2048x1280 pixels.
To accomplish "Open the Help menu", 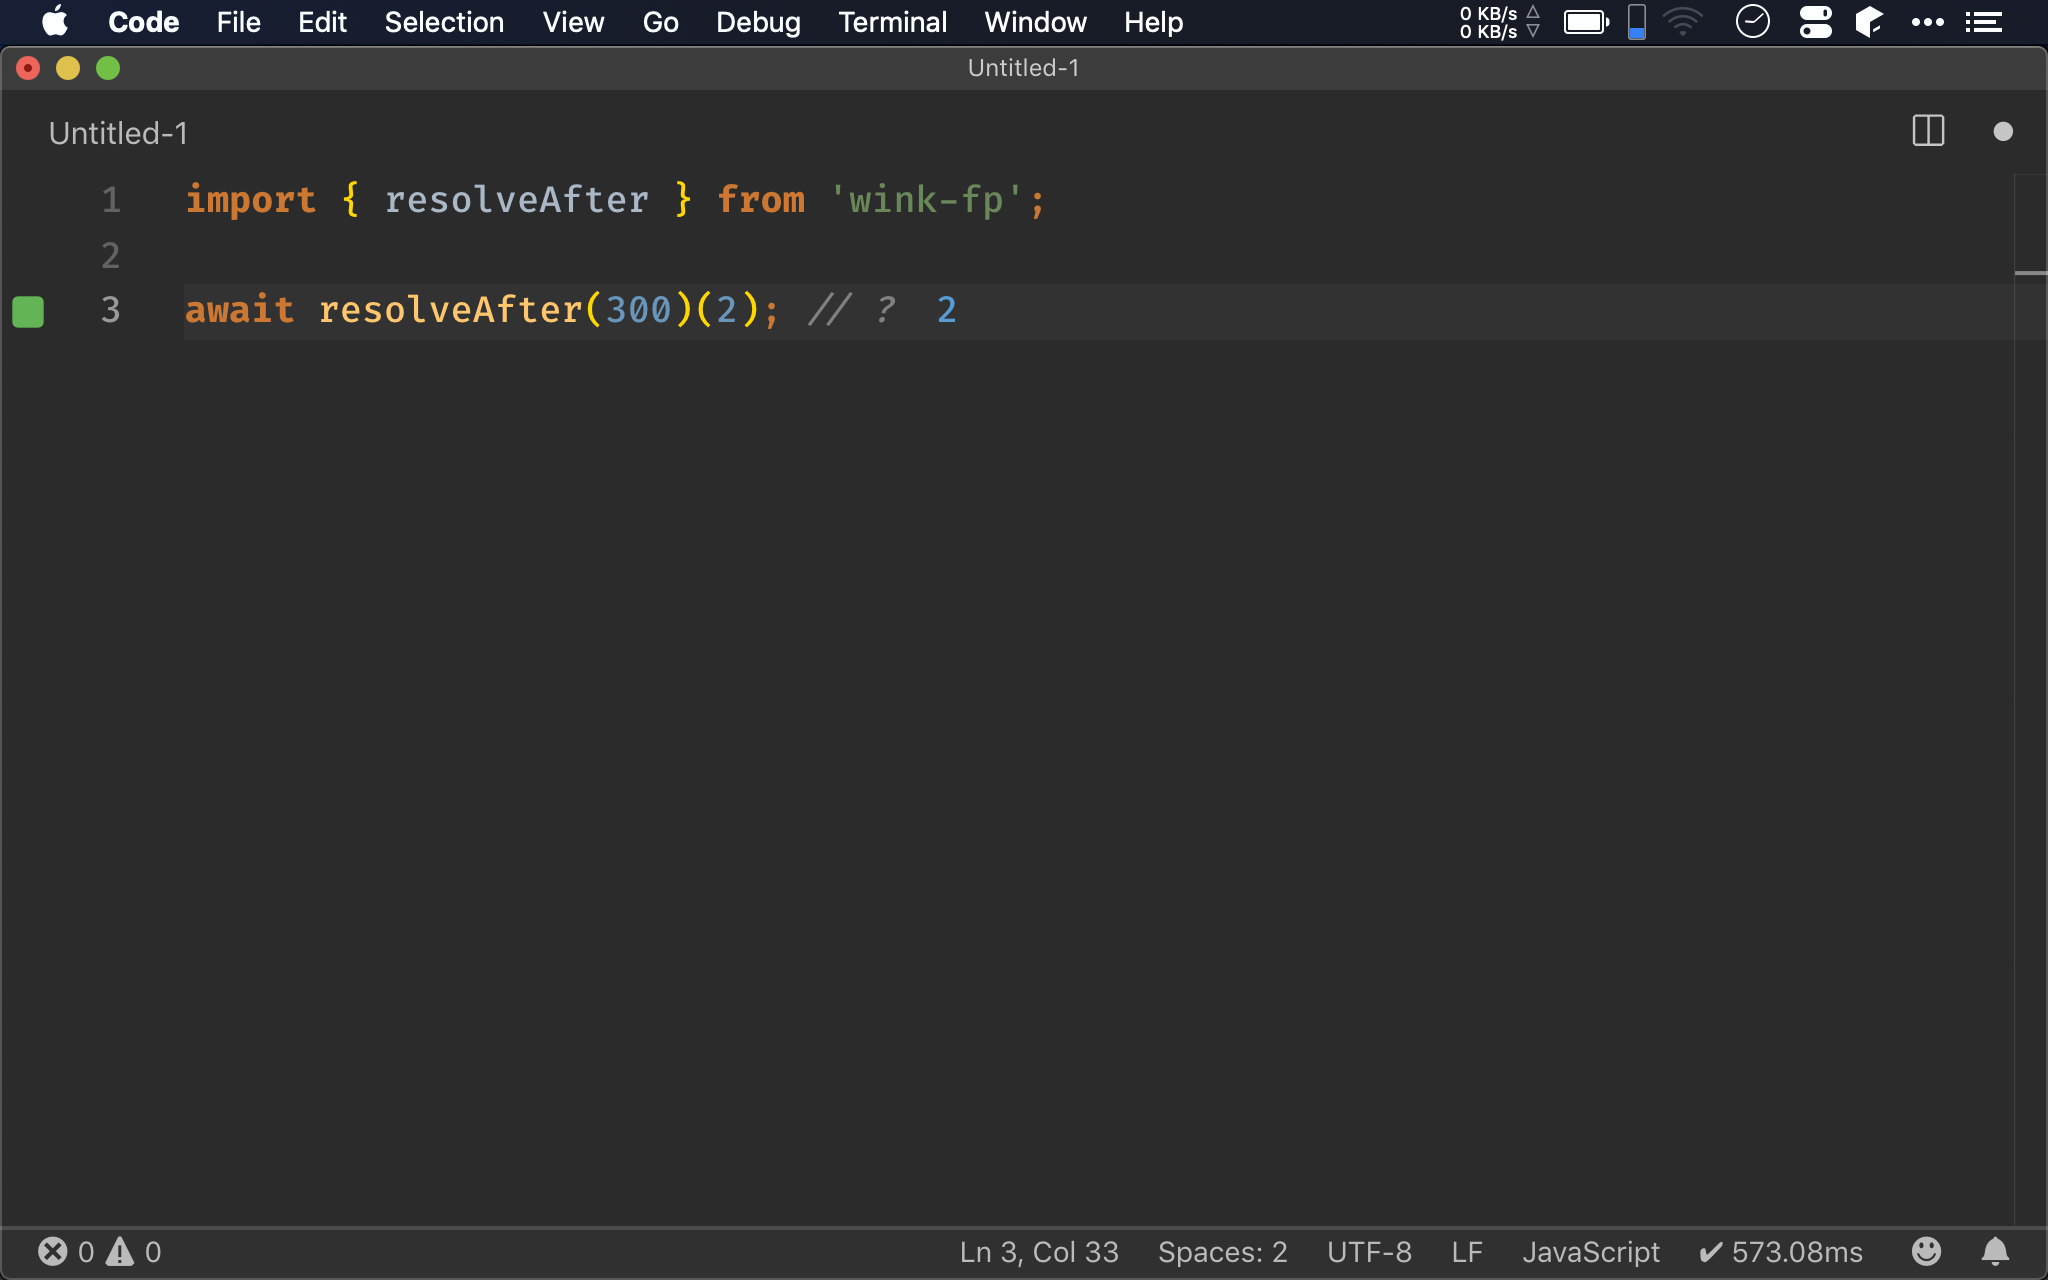I will click(1153, 22).
